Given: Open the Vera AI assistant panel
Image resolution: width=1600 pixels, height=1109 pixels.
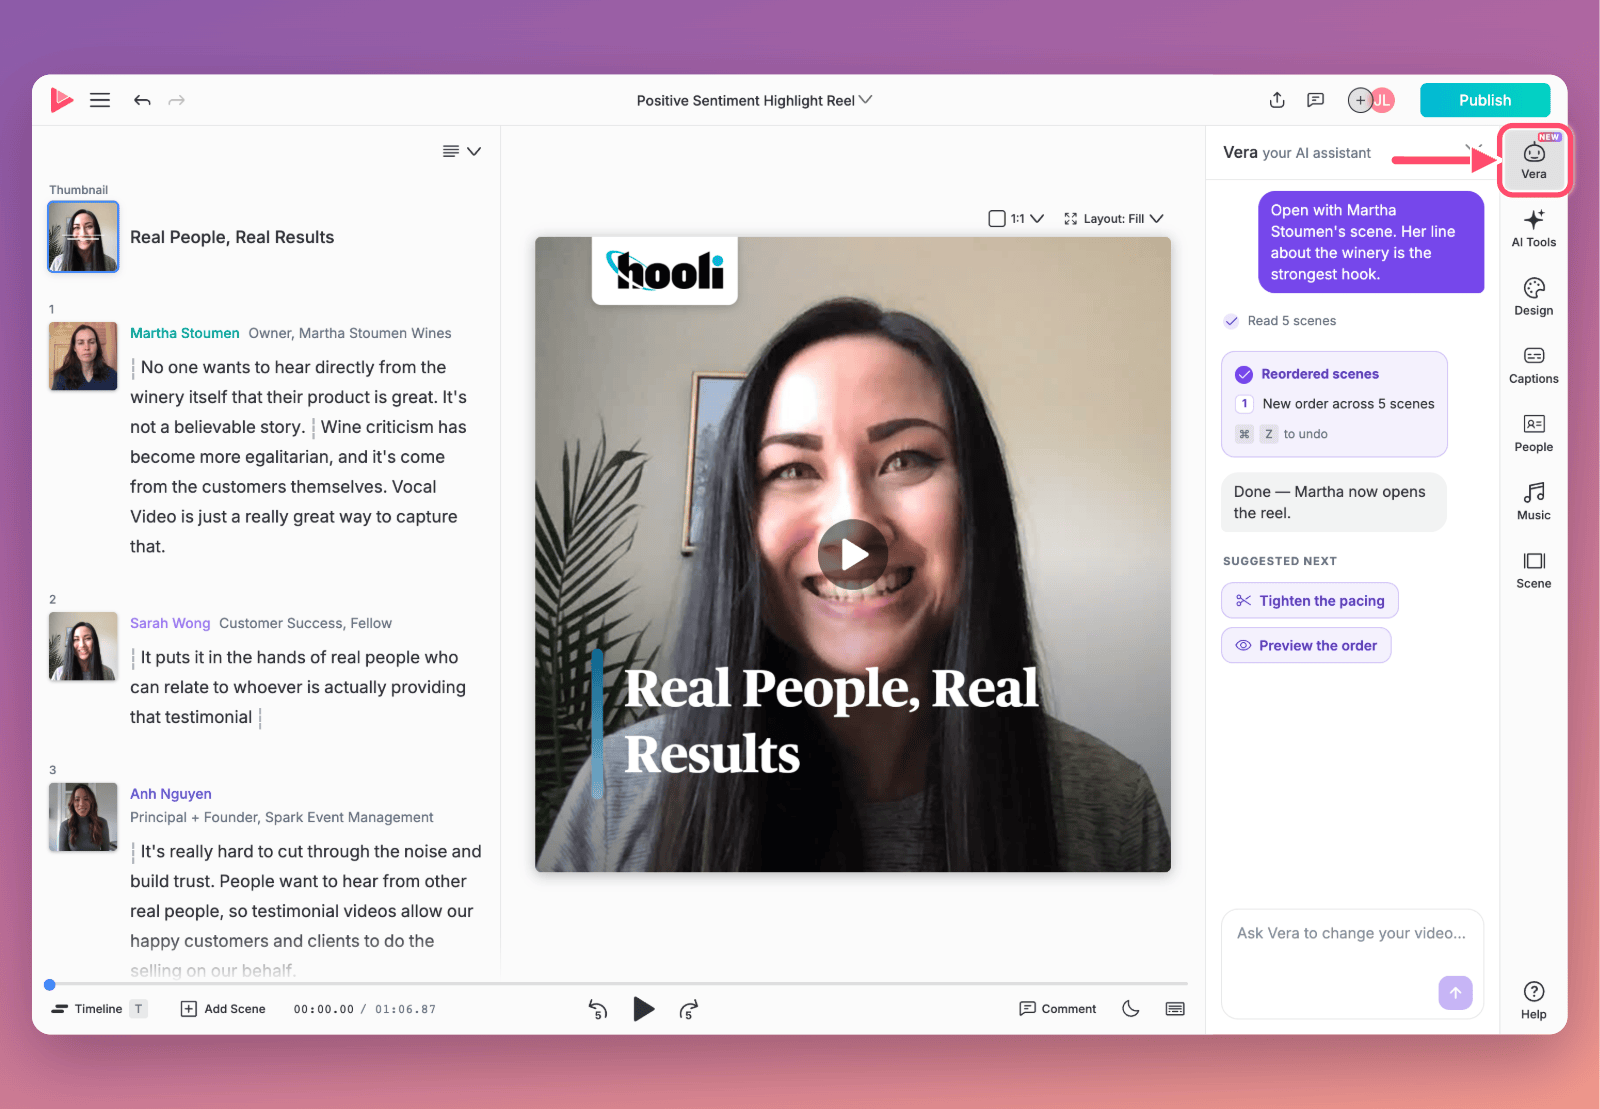Looking at the screenshot, I should click(1534, 160).
